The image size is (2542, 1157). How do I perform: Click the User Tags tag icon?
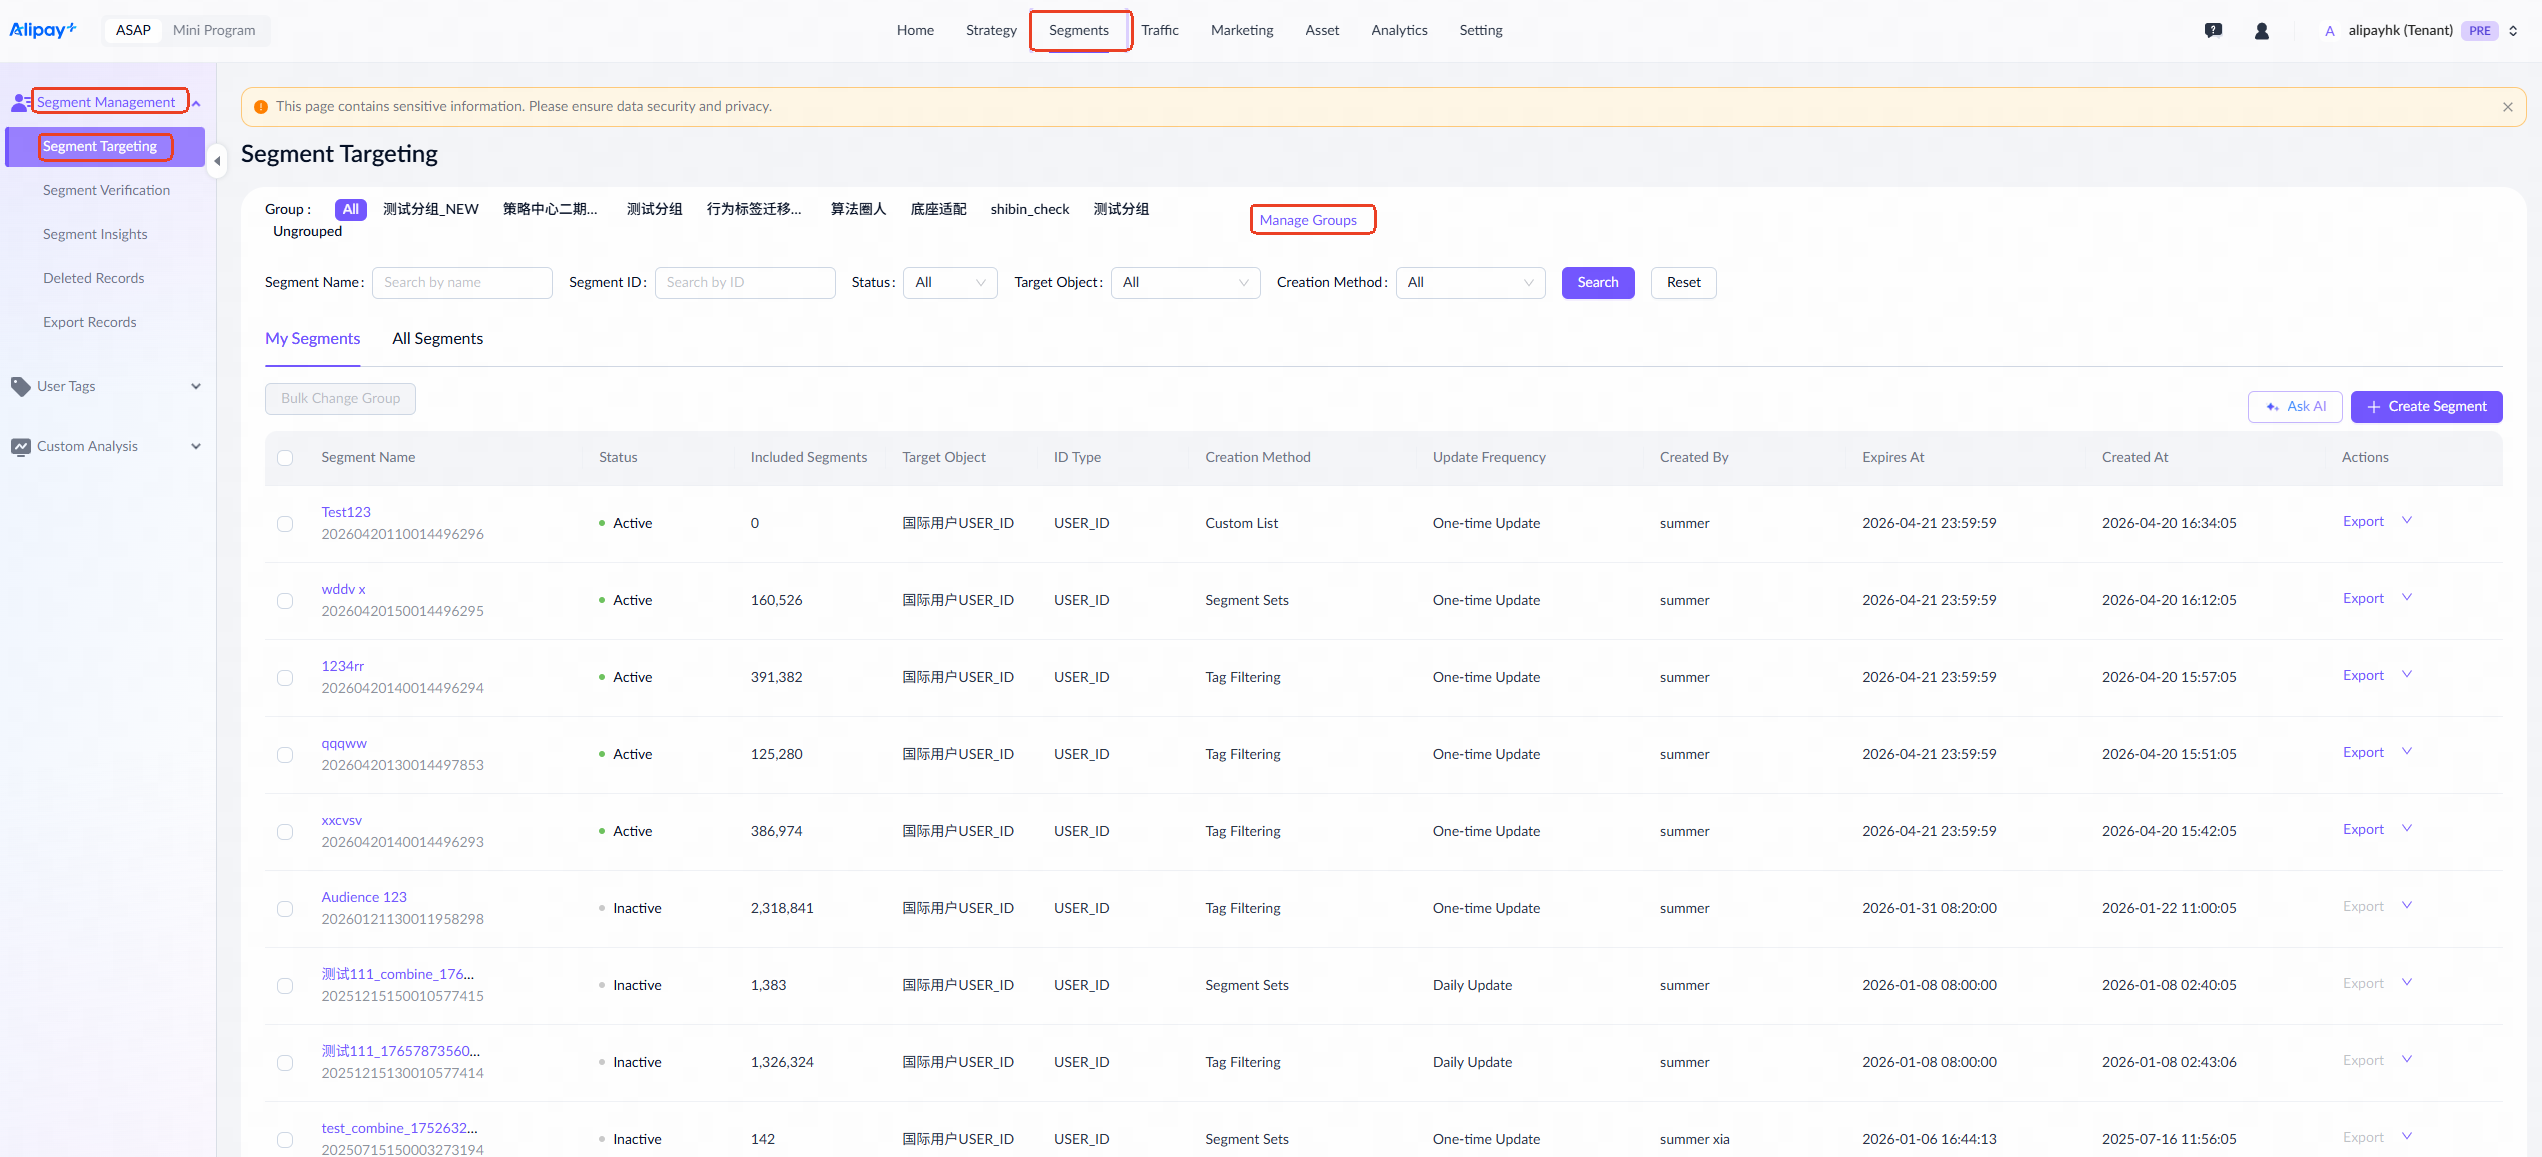point(20,386)
